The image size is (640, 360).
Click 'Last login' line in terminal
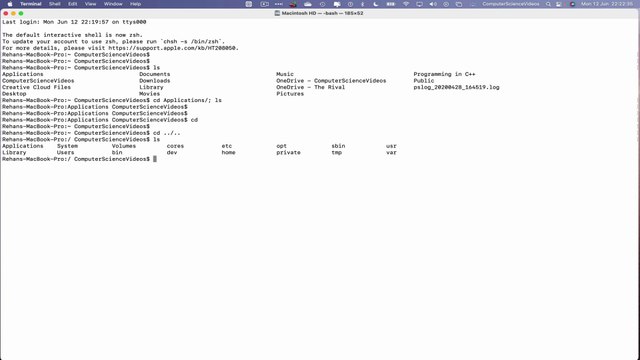[74, 22]
